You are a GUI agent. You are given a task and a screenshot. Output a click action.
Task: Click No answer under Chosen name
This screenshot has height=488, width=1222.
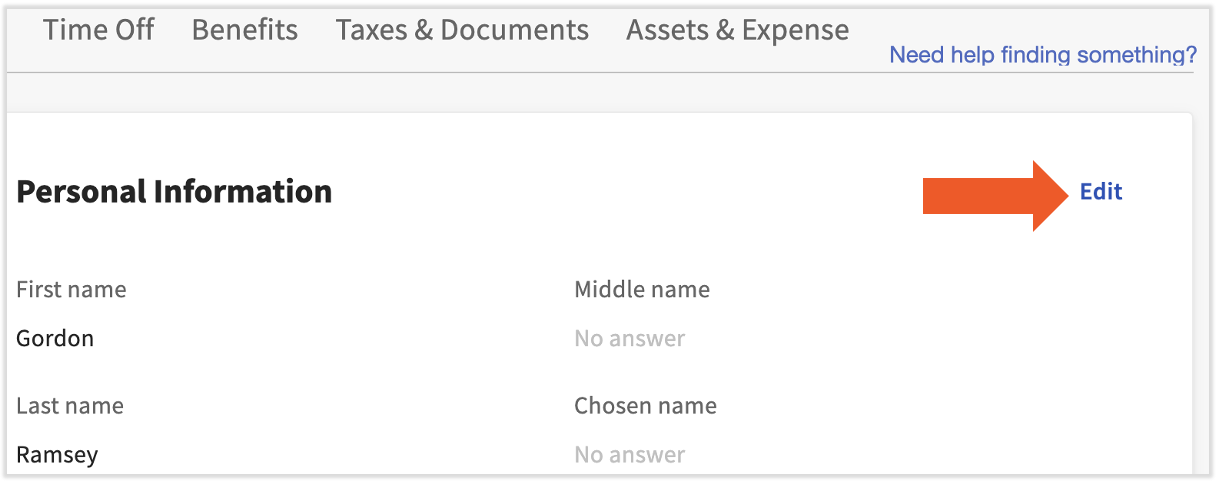(629, 455)
